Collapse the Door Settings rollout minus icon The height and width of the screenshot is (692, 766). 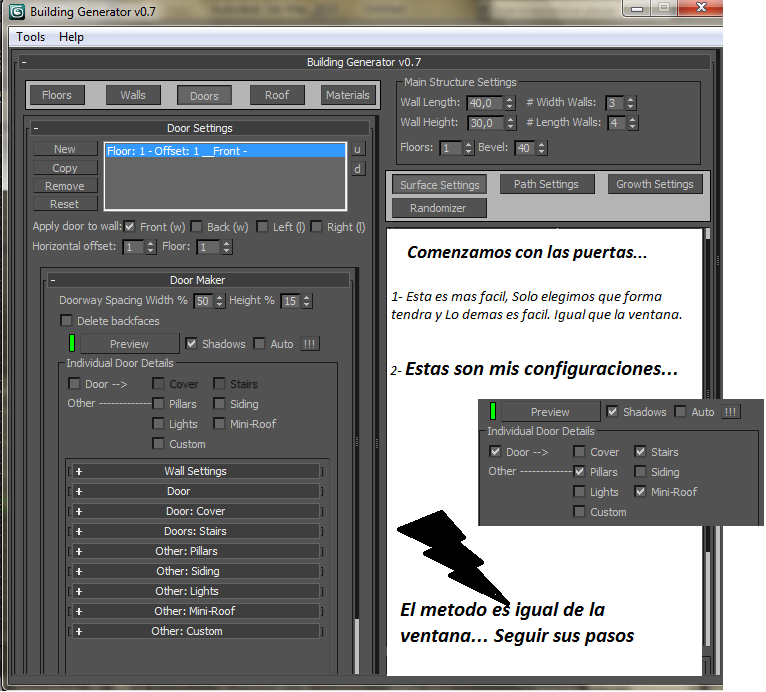point(36,128)
